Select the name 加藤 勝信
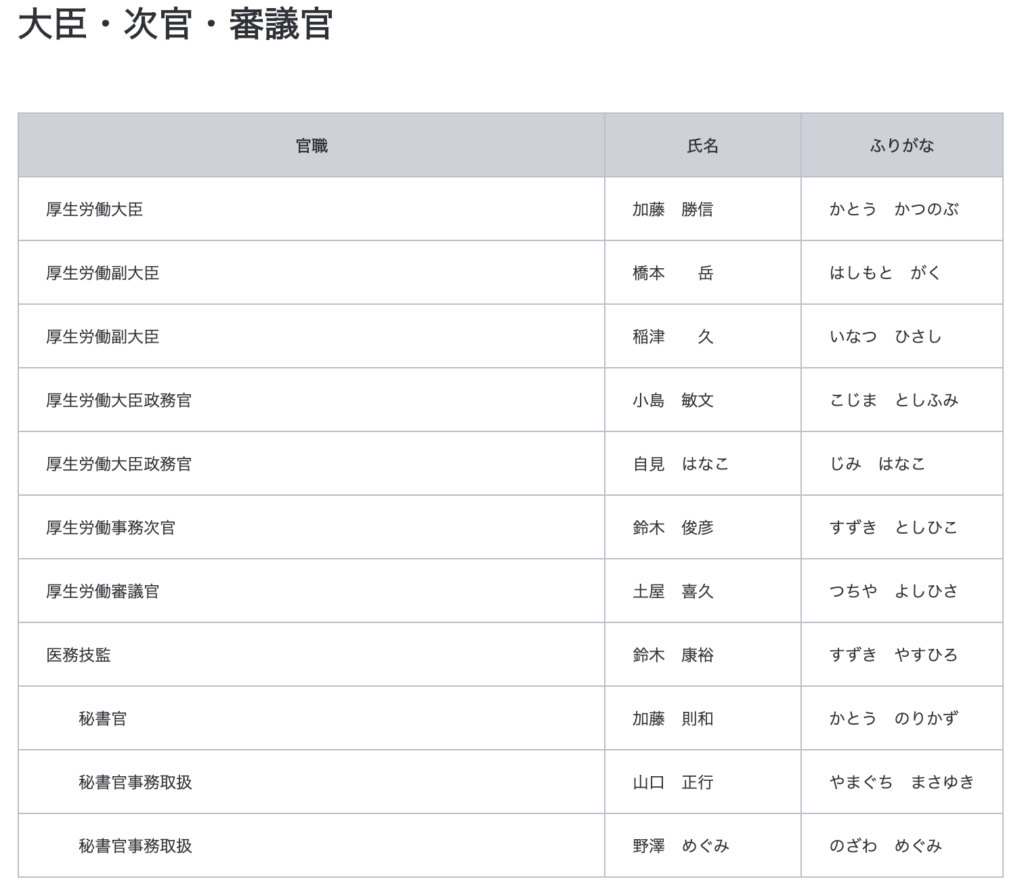This screenshot has width=1024, height=894. pyautogui.click(x=673, y=209)
